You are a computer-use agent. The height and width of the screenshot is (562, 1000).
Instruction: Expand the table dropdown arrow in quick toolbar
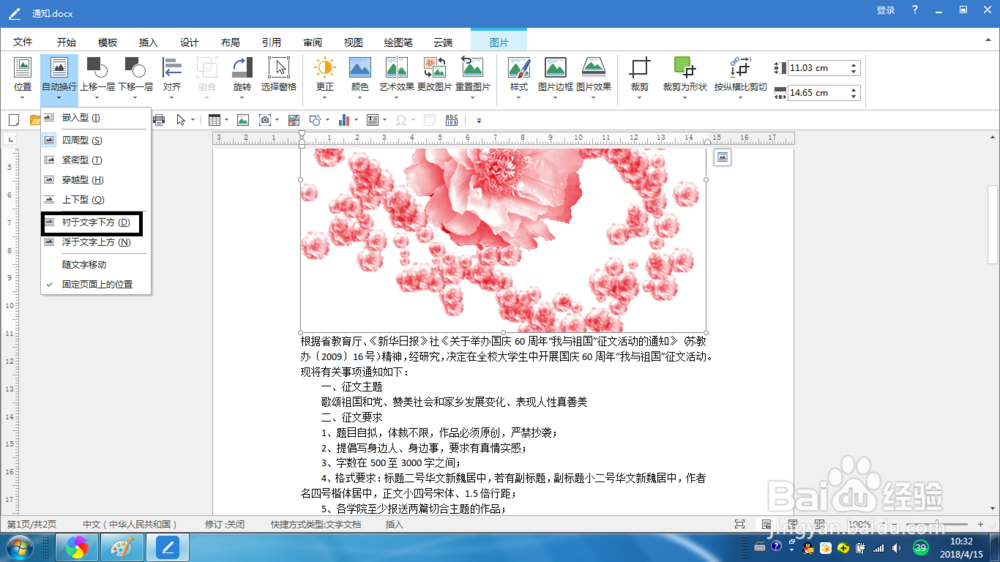point(226,120)
